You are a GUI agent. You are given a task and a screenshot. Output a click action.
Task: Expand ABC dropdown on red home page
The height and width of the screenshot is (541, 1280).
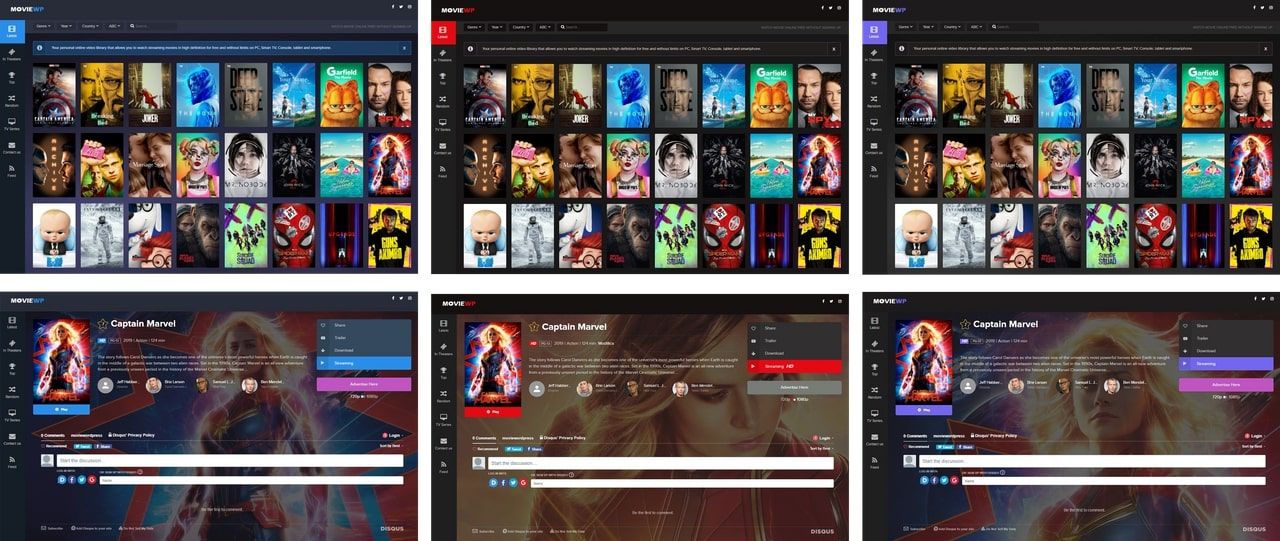(x=545, y=26)
